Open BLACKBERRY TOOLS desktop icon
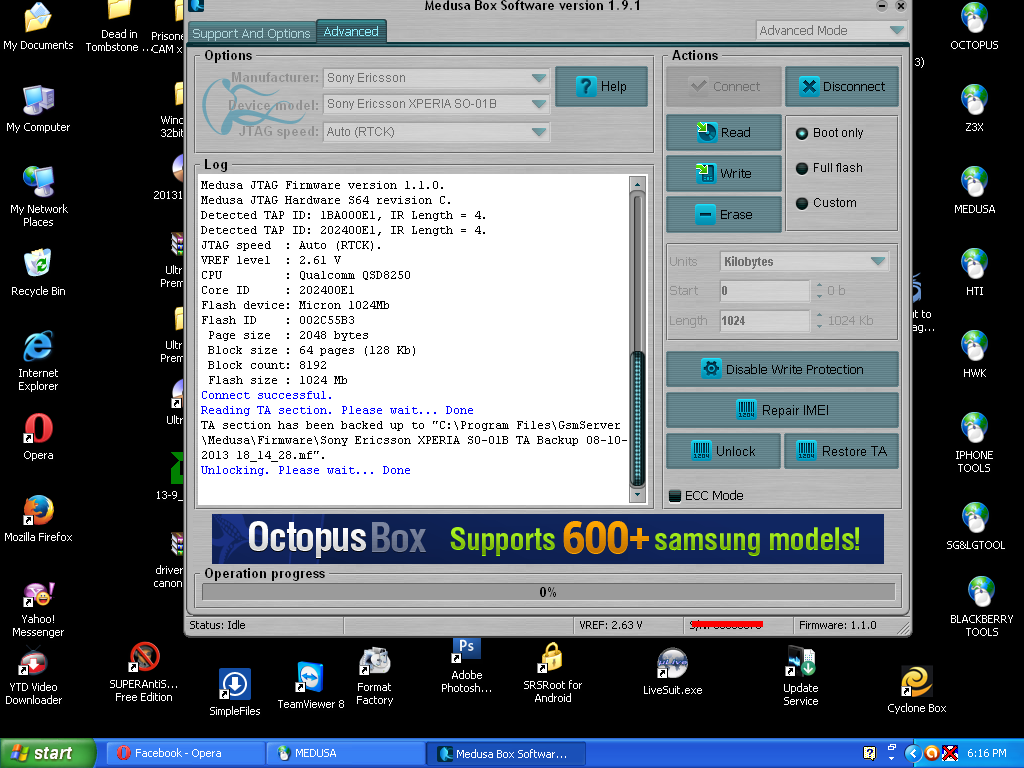The width and height of the screenshot is (1024, 768). pos(981,607)
